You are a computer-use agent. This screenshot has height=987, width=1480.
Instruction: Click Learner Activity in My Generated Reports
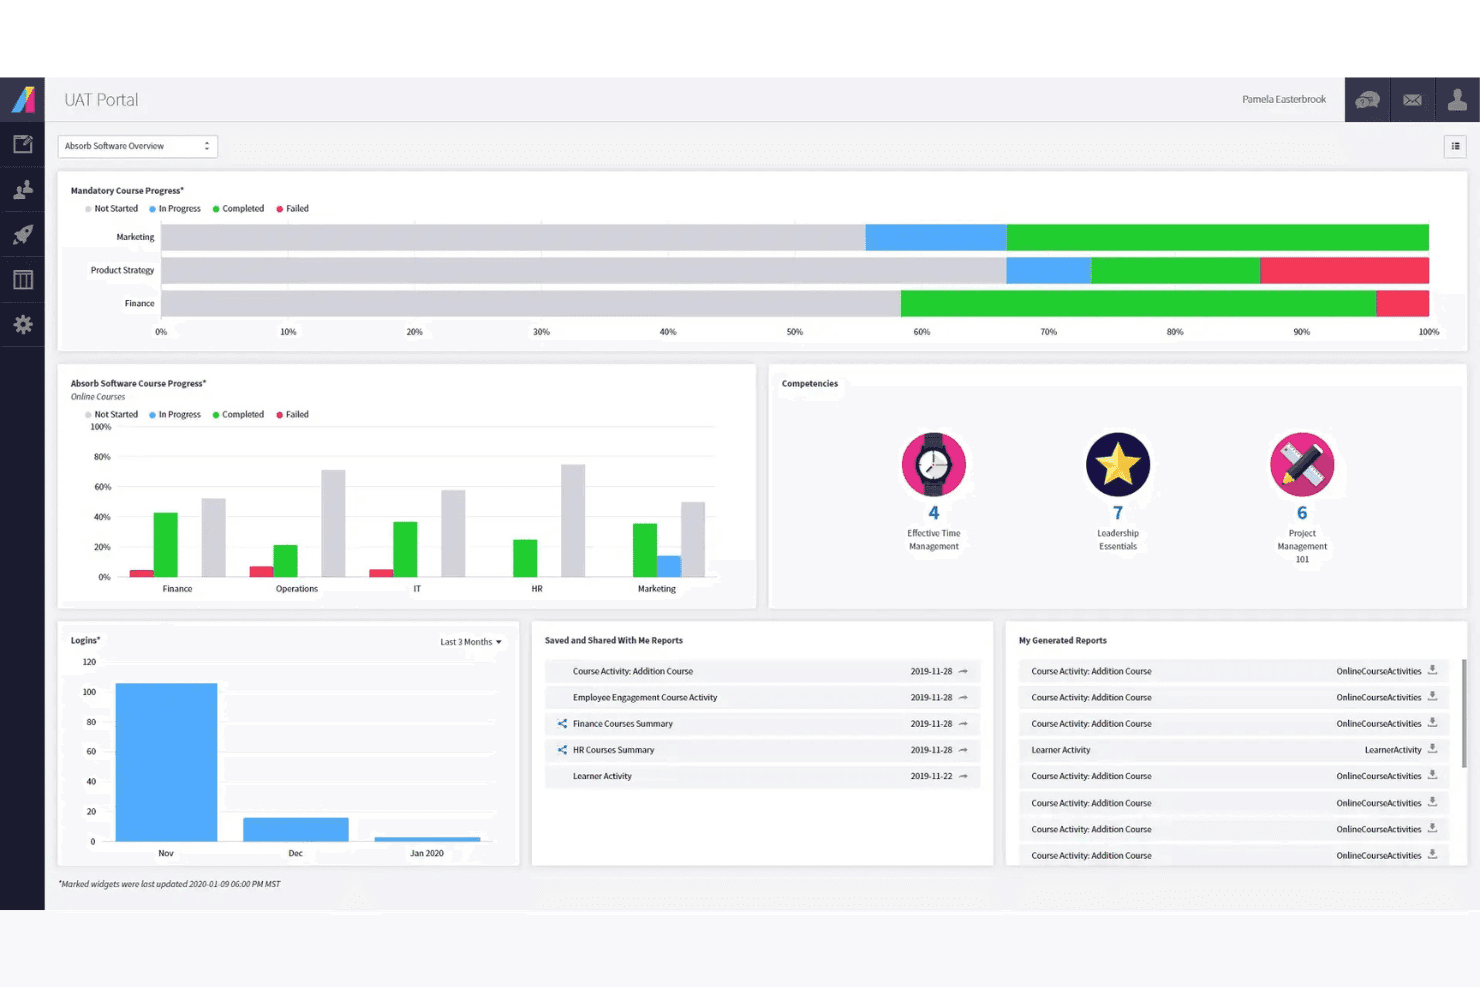[1061, 750]
